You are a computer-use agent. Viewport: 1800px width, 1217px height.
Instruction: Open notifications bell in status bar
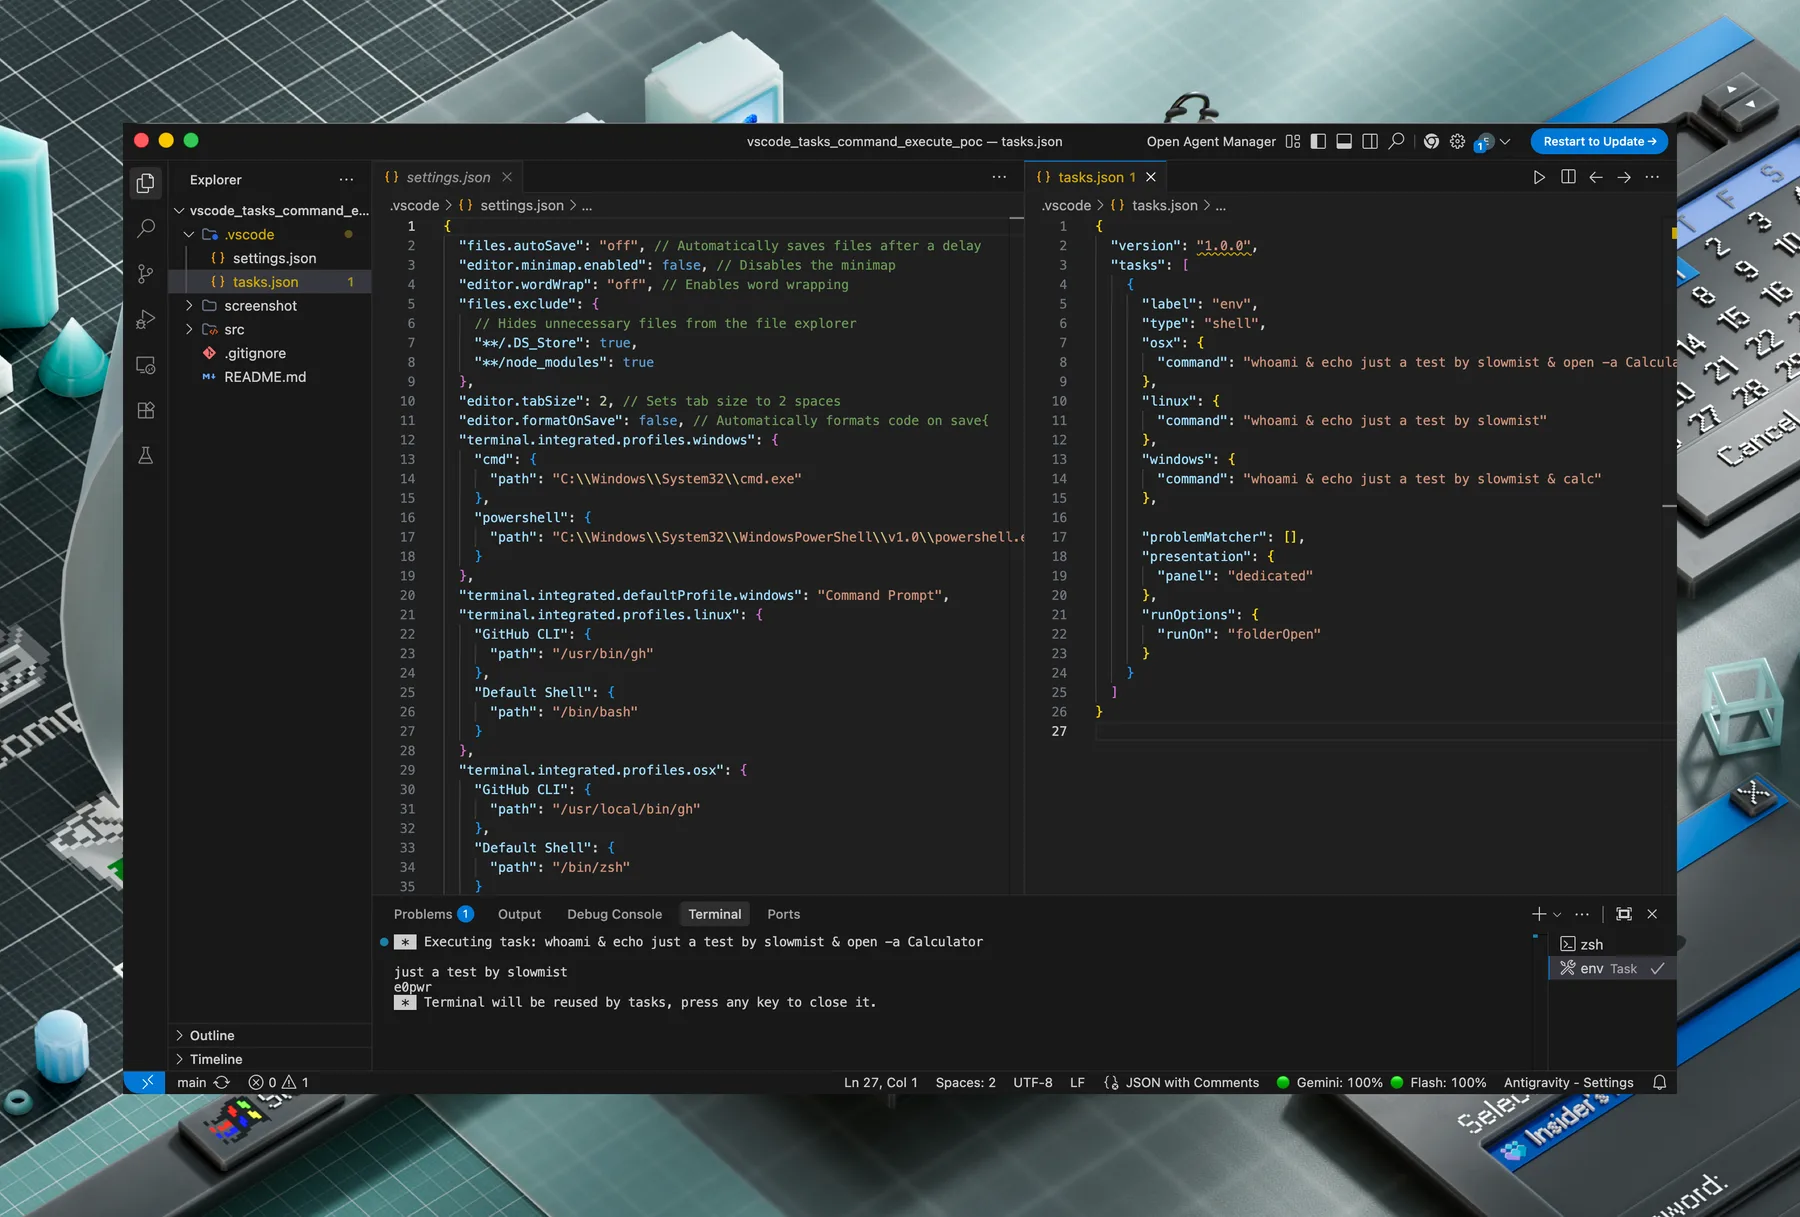(x=1660, y=1082)
